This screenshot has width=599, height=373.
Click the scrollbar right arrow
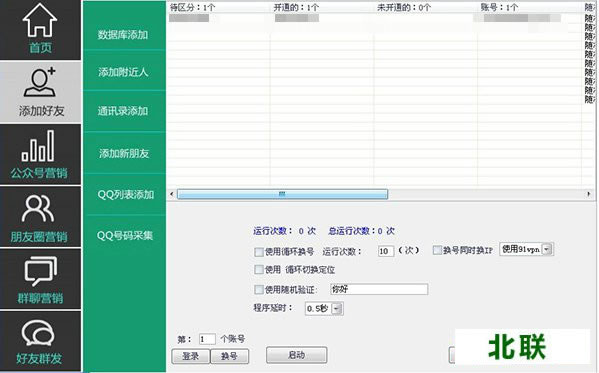coord(588,194)
